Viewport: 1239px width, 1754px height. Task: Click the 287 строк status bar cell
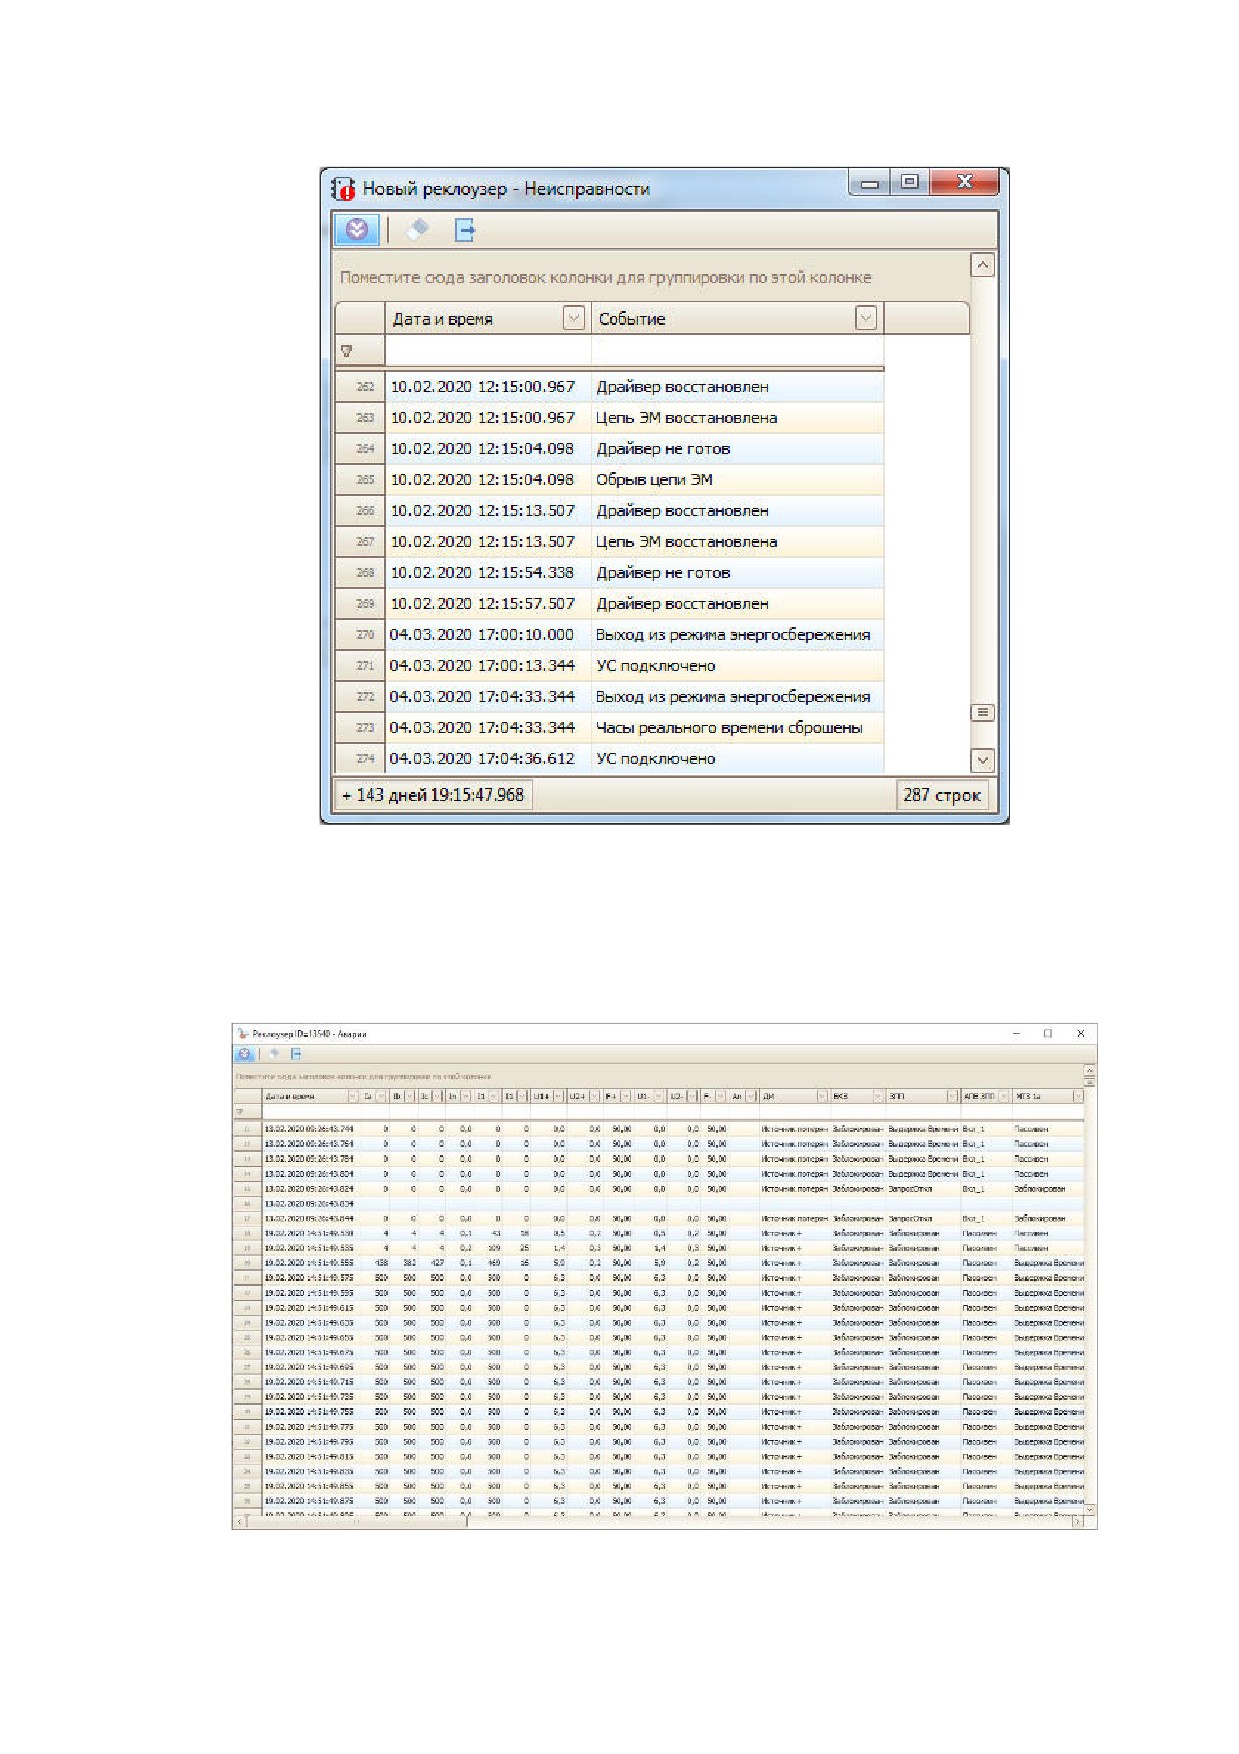tap(942, 795)
